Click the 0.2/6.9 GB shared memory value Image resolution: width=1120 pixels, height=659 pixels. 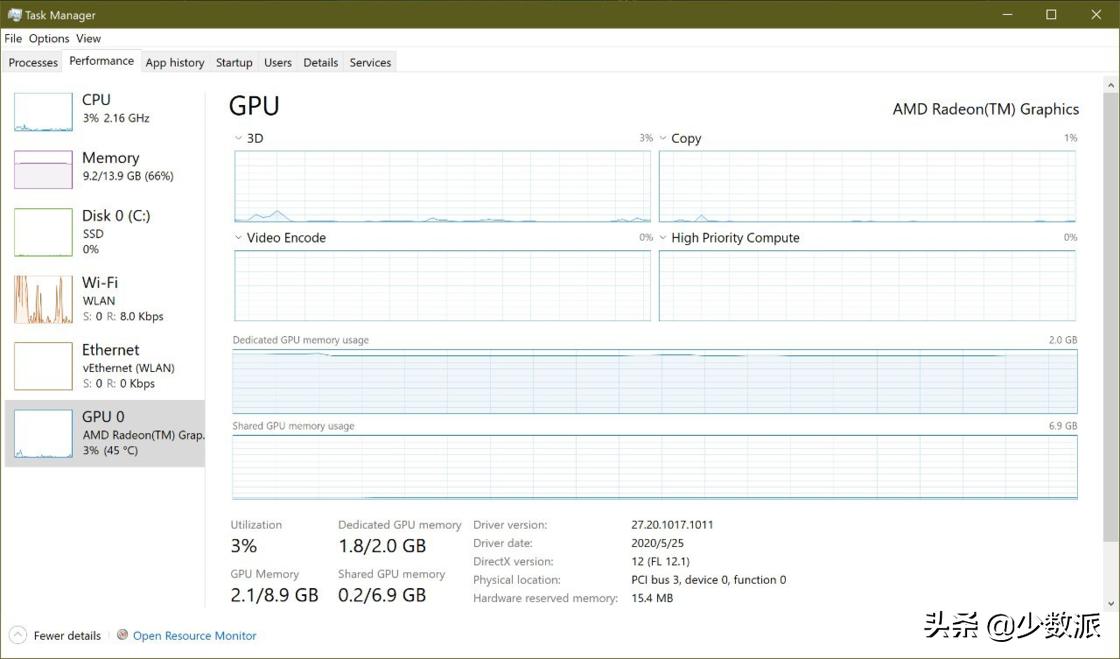click(382, 595)
